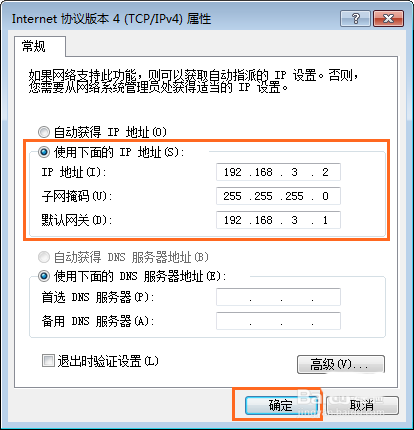Screen dimensions: 414x430
Task: Click second octet 168 of 默认网关 field
Action: coord(263,220)
